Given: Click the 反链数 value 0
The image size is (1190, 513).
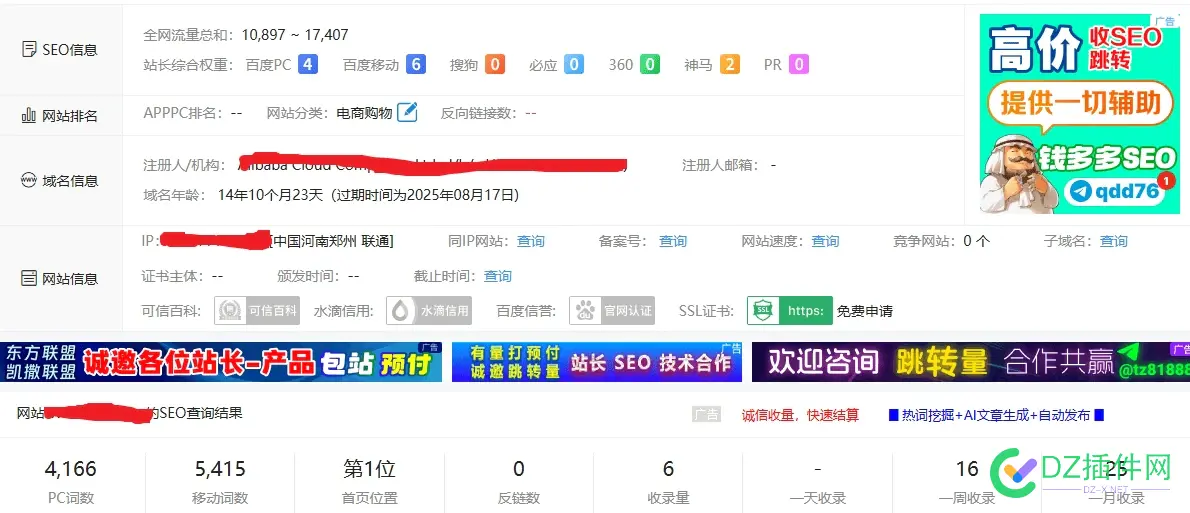Looking at the screenshot, I should (518, 469).
